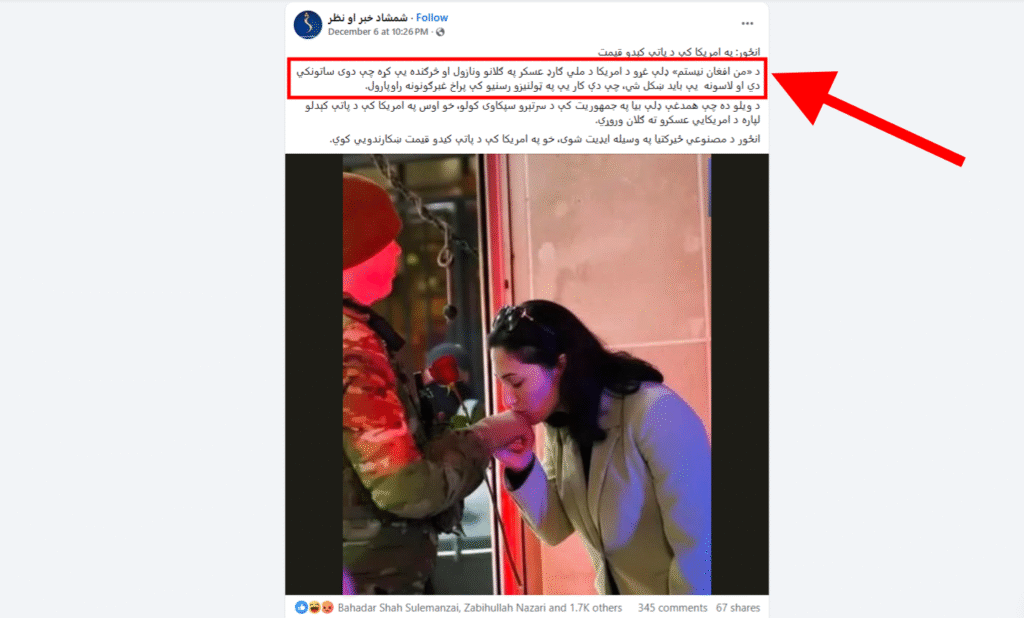
Task: Click the paragraph inside the red box
Action: pyautogui.click(x=528, y=78)
